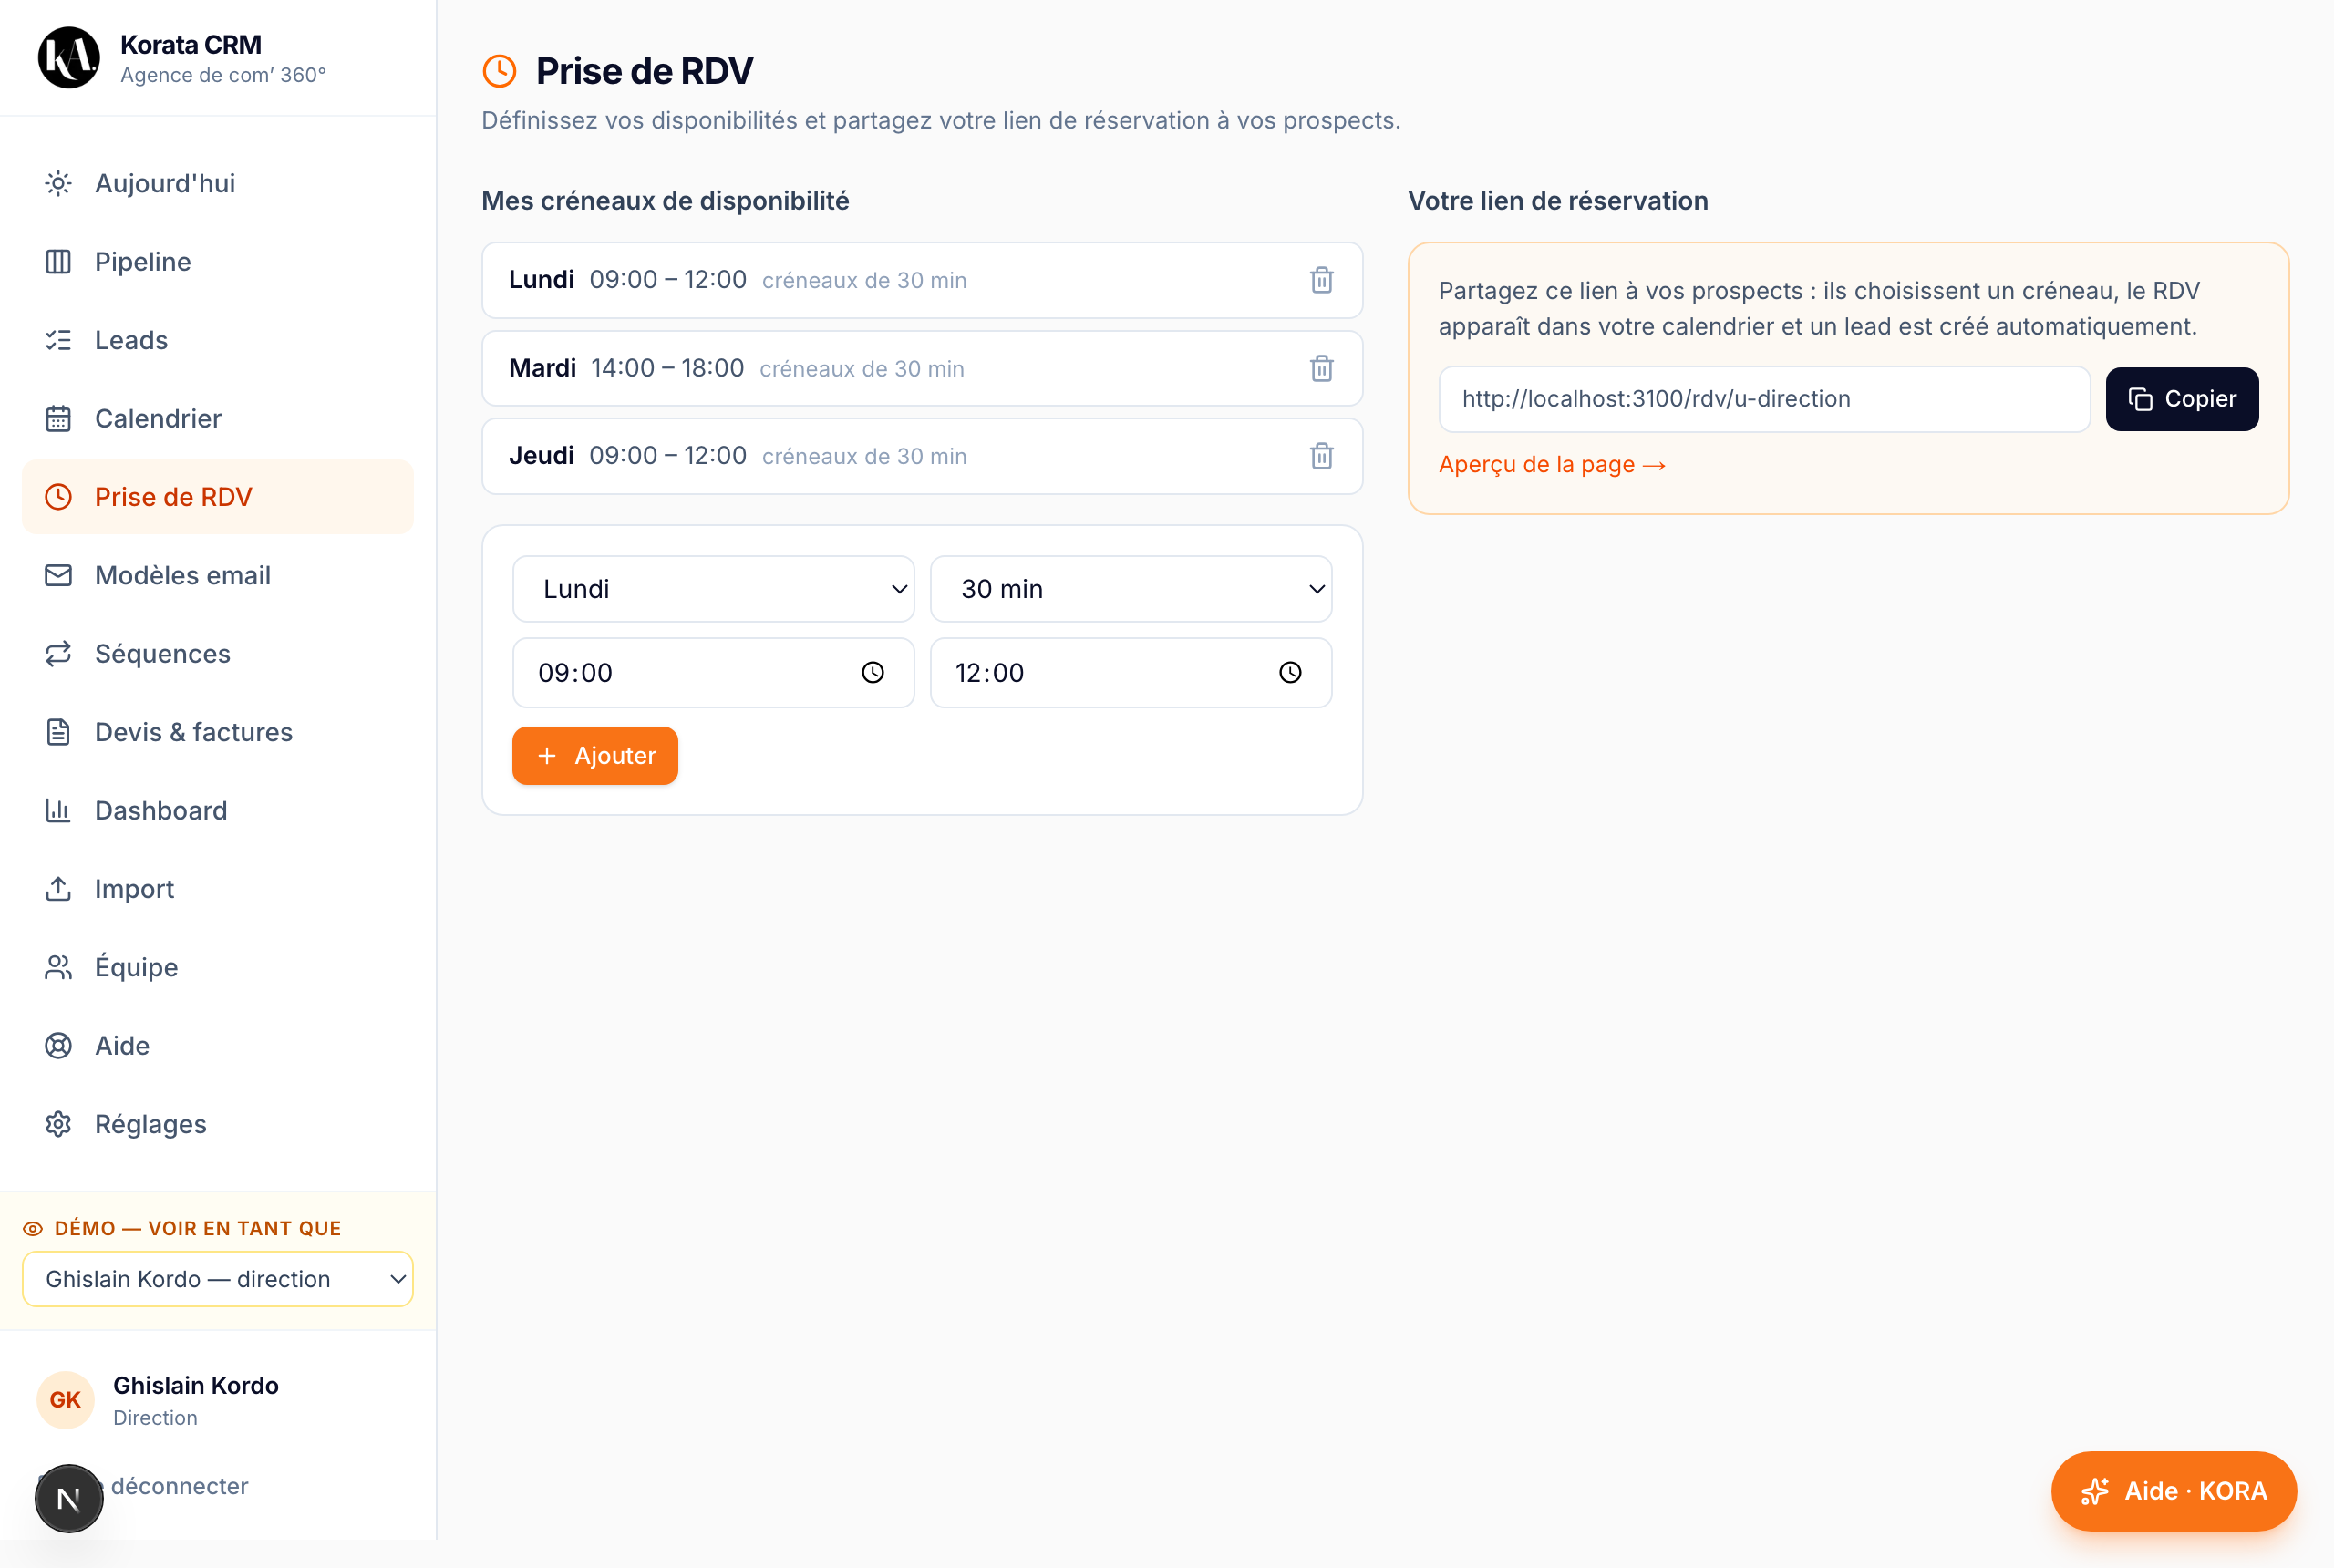Screen dimensions: 2334x1568
Task: Open the Aide · KORA assistant
Action: tap(2173, 1491)
